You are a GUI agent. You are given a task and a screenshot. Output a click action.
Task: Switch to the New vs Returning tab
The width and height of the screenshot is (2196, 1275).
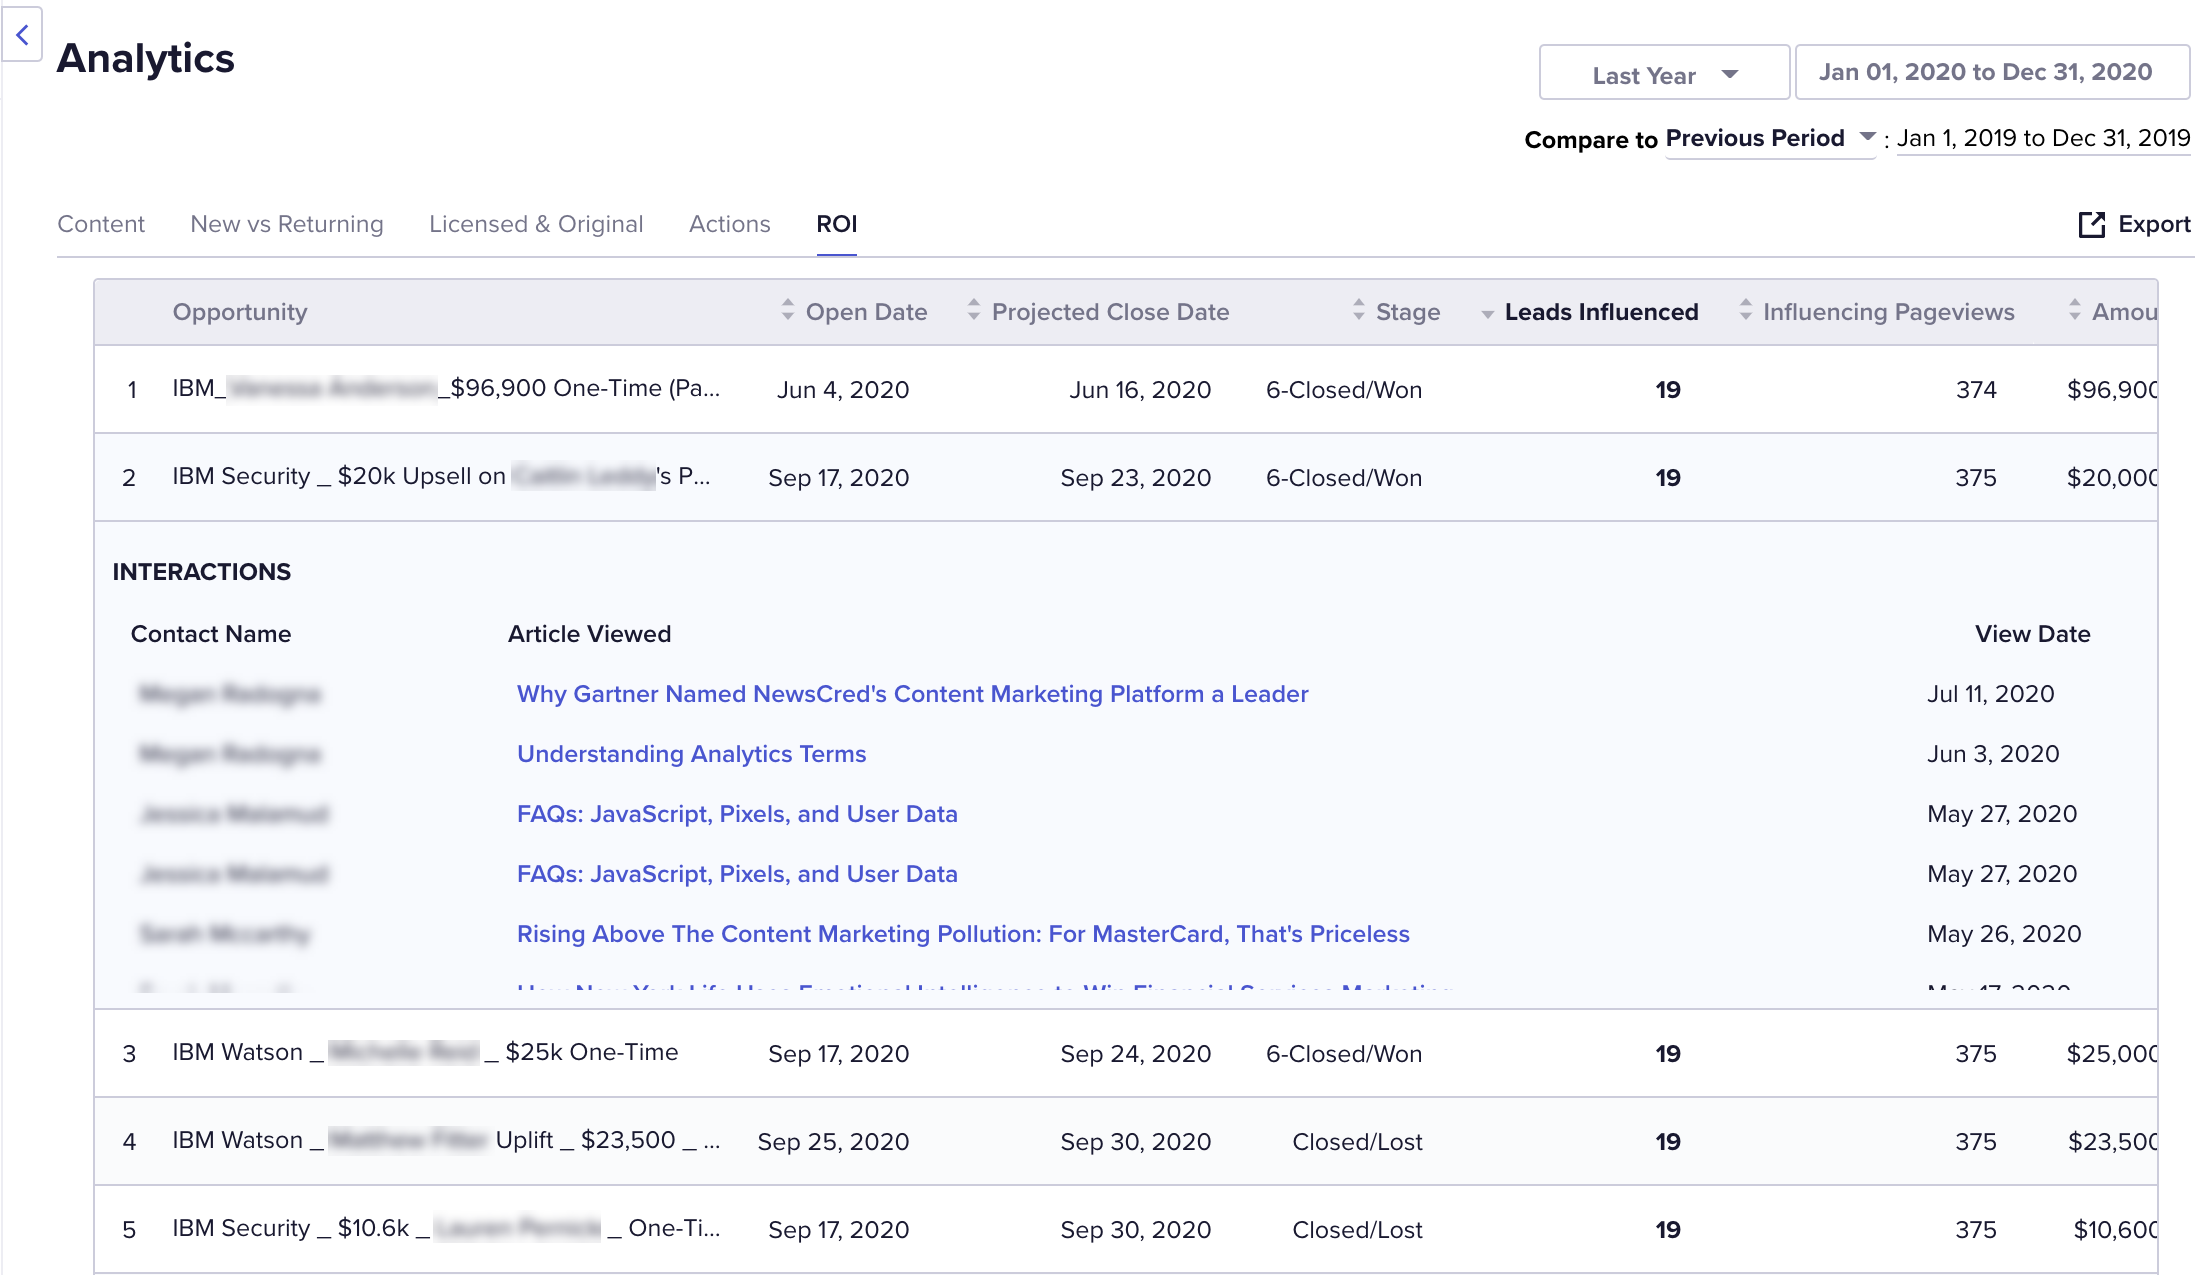(x=287, y=224)
